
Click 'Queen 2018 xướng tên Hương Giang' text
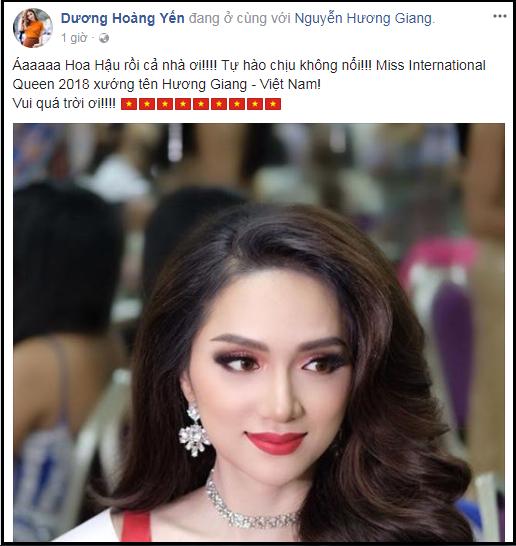tap(130, 85)
